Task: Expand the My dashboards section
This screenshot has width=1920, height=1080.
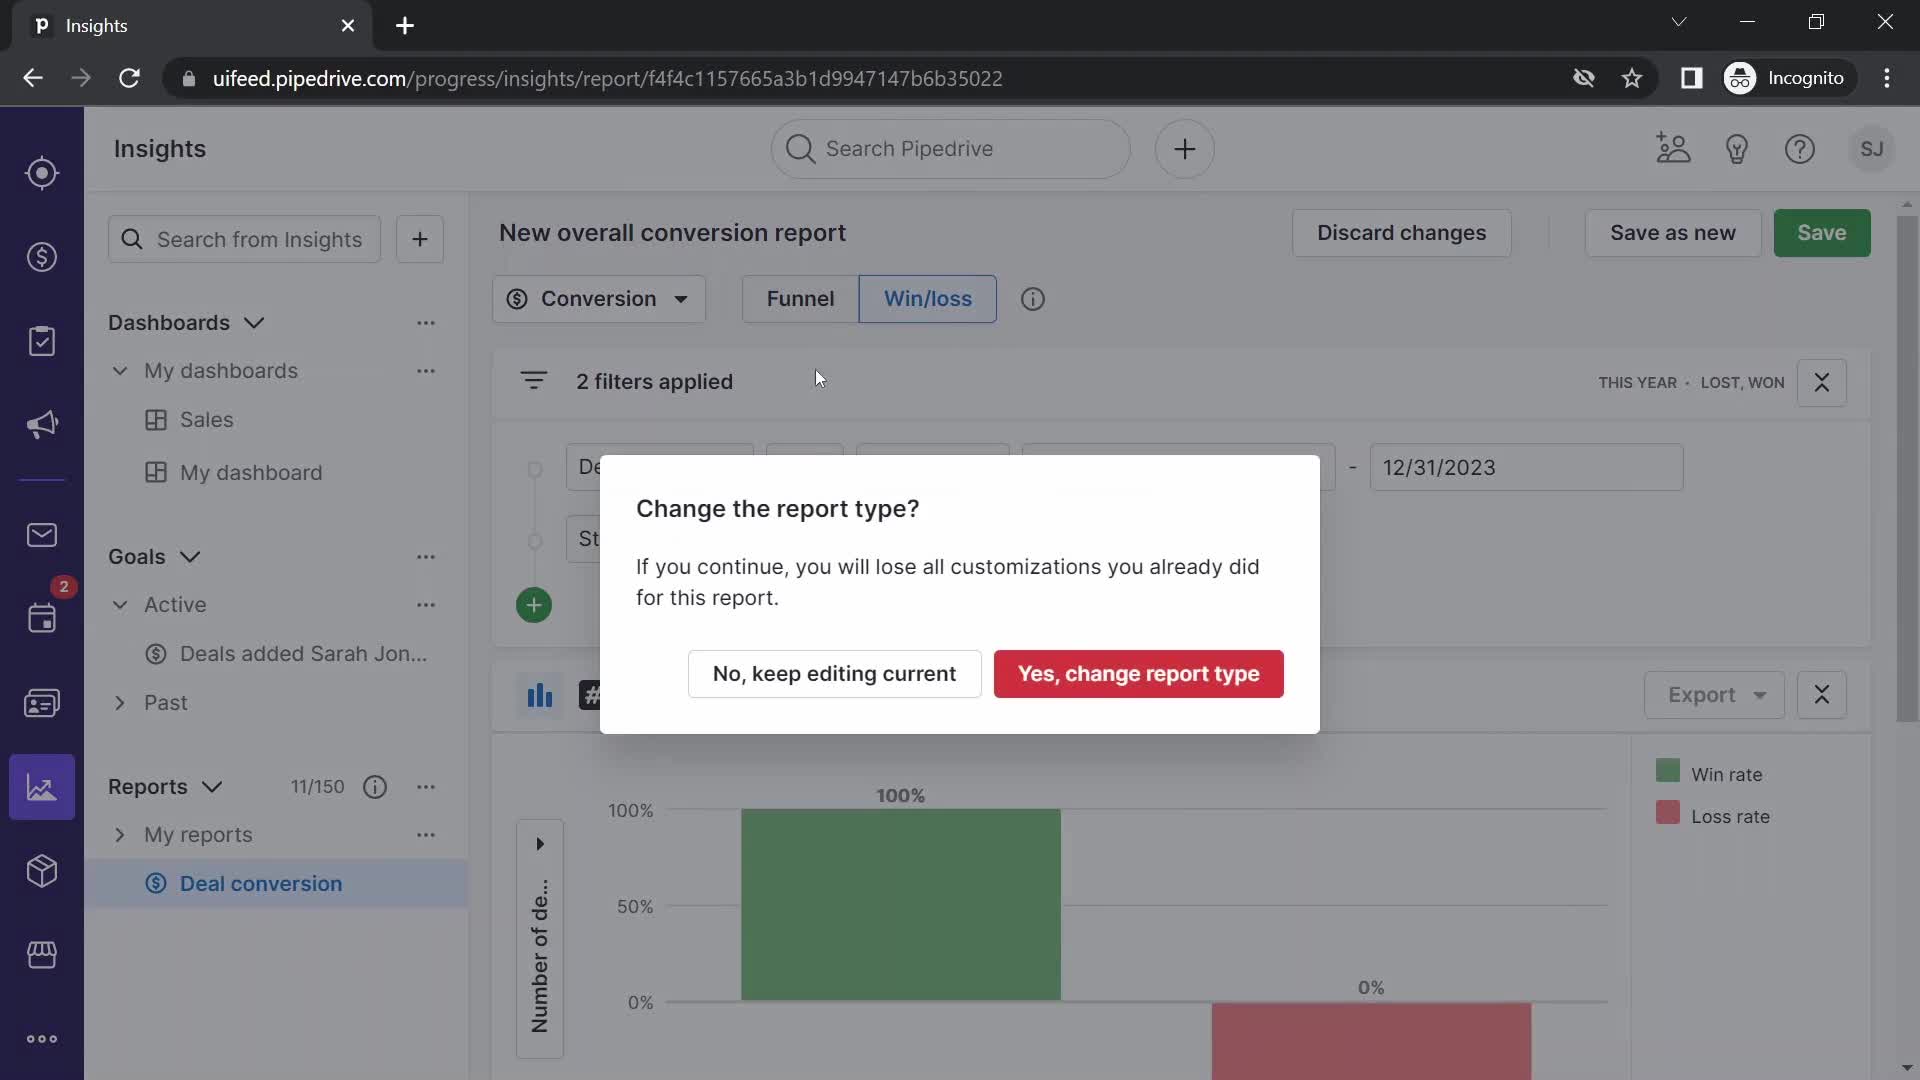Action: 120,372
